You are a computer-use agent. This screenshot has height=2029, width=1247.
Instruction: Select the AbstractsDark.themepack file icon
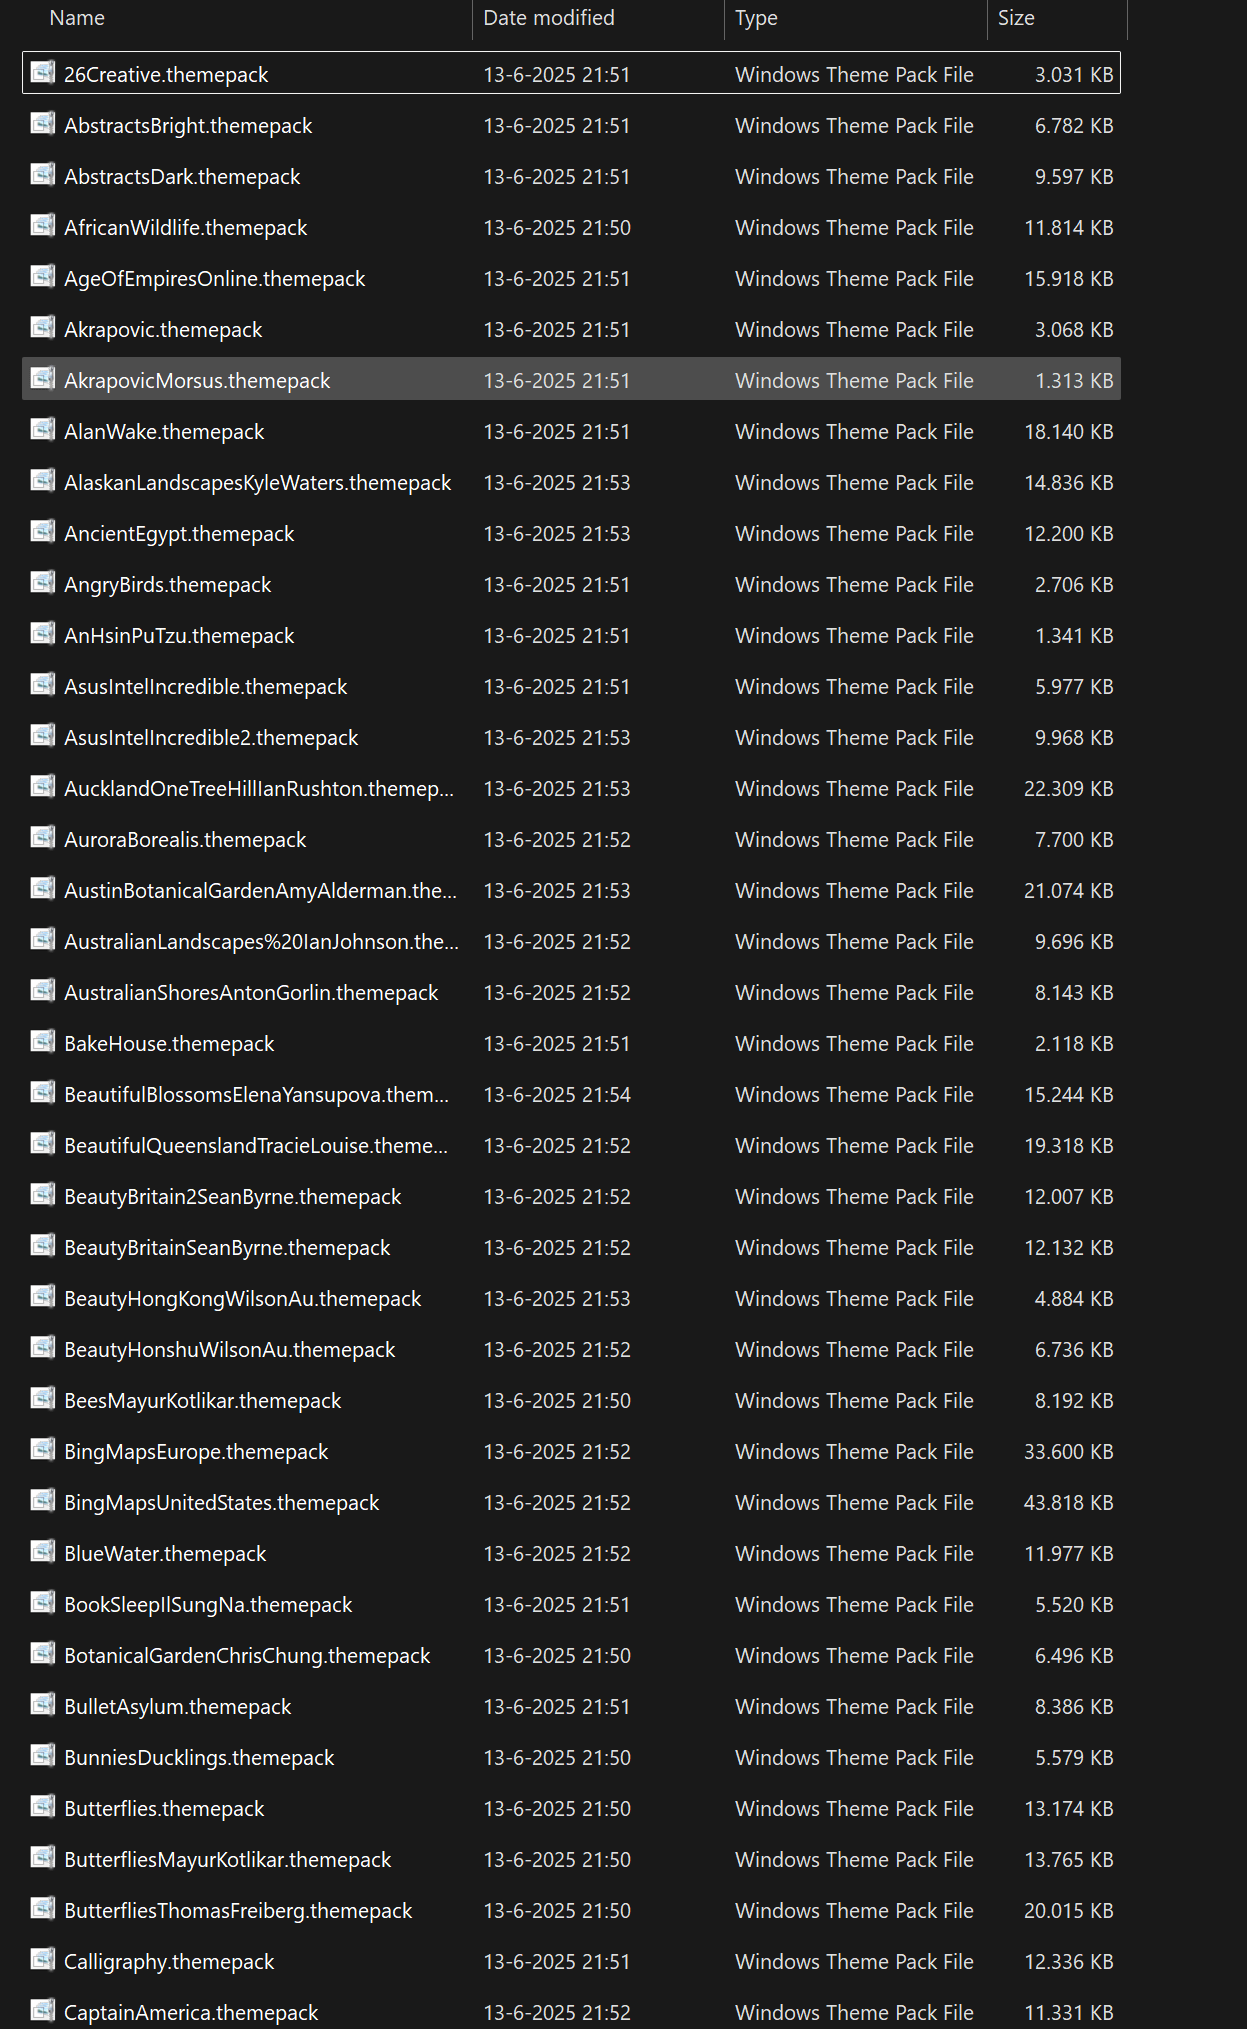pos(42,175)
